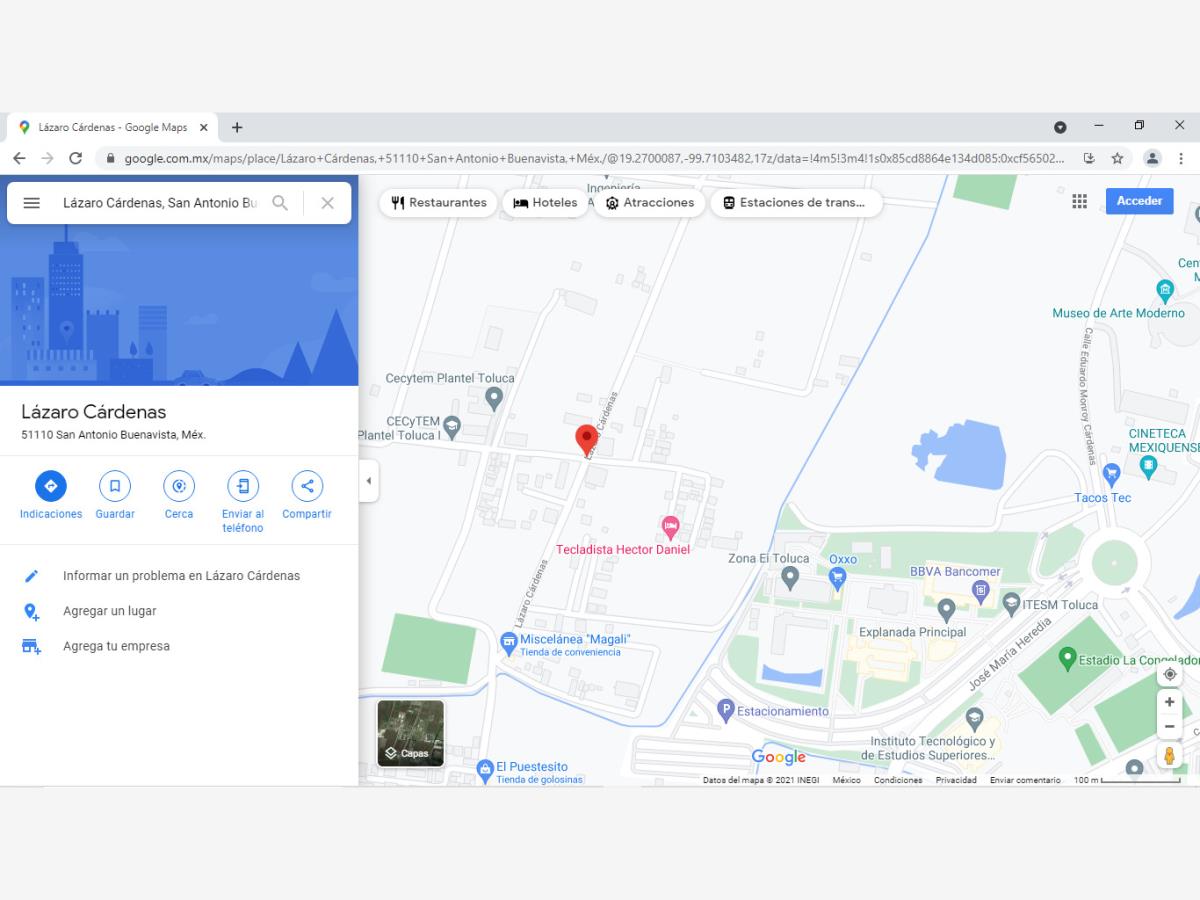
Task: Click the browser forward arrow
Action: pos(47,158)
